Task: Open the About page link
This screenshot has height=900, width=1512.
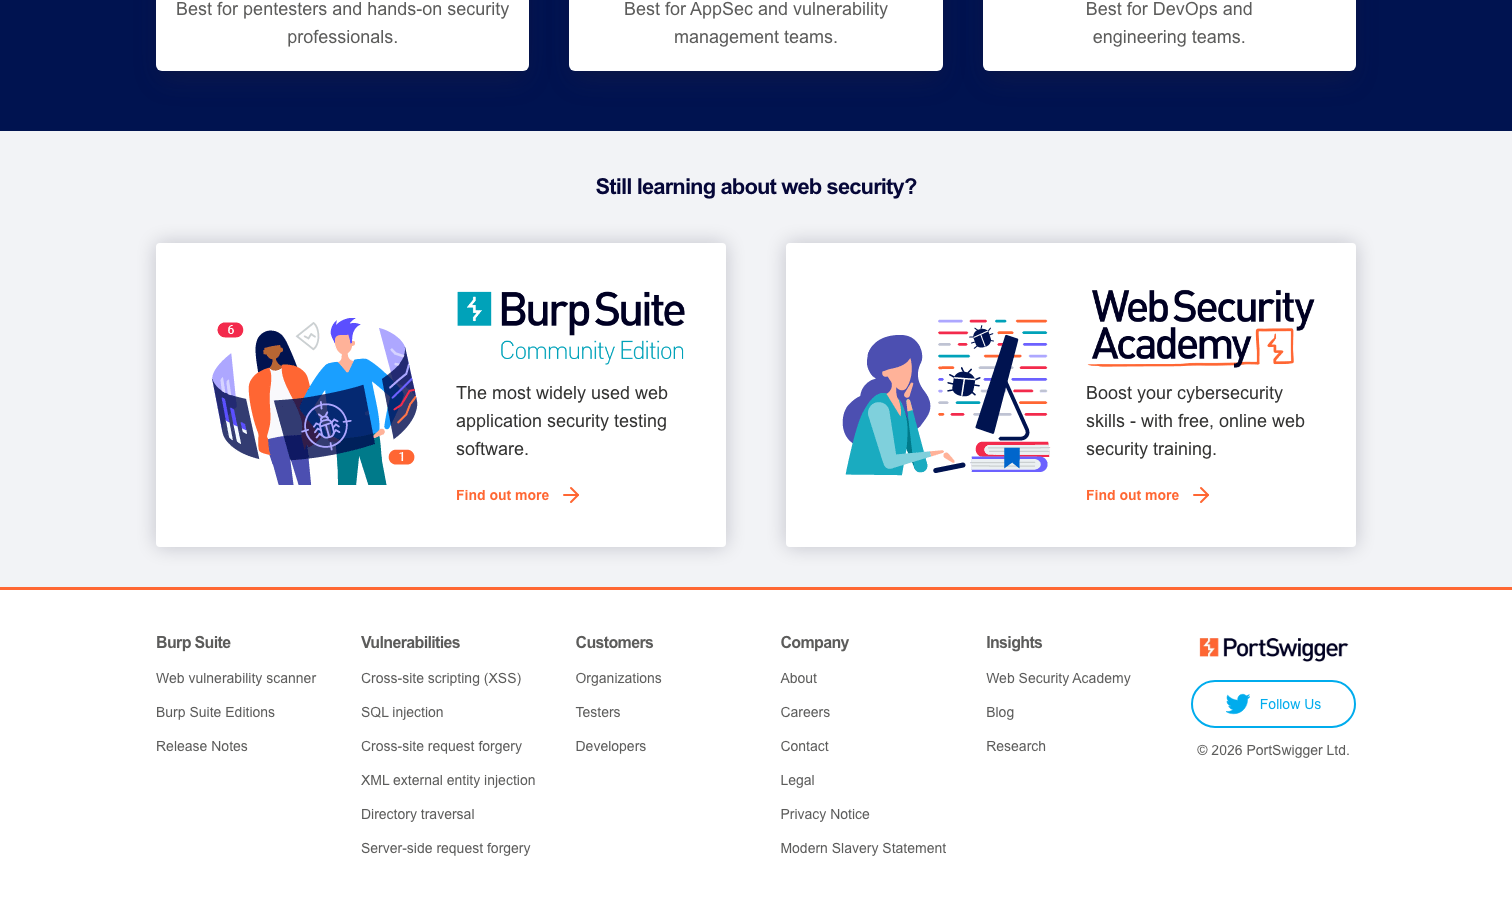Action: pos(799,678)
